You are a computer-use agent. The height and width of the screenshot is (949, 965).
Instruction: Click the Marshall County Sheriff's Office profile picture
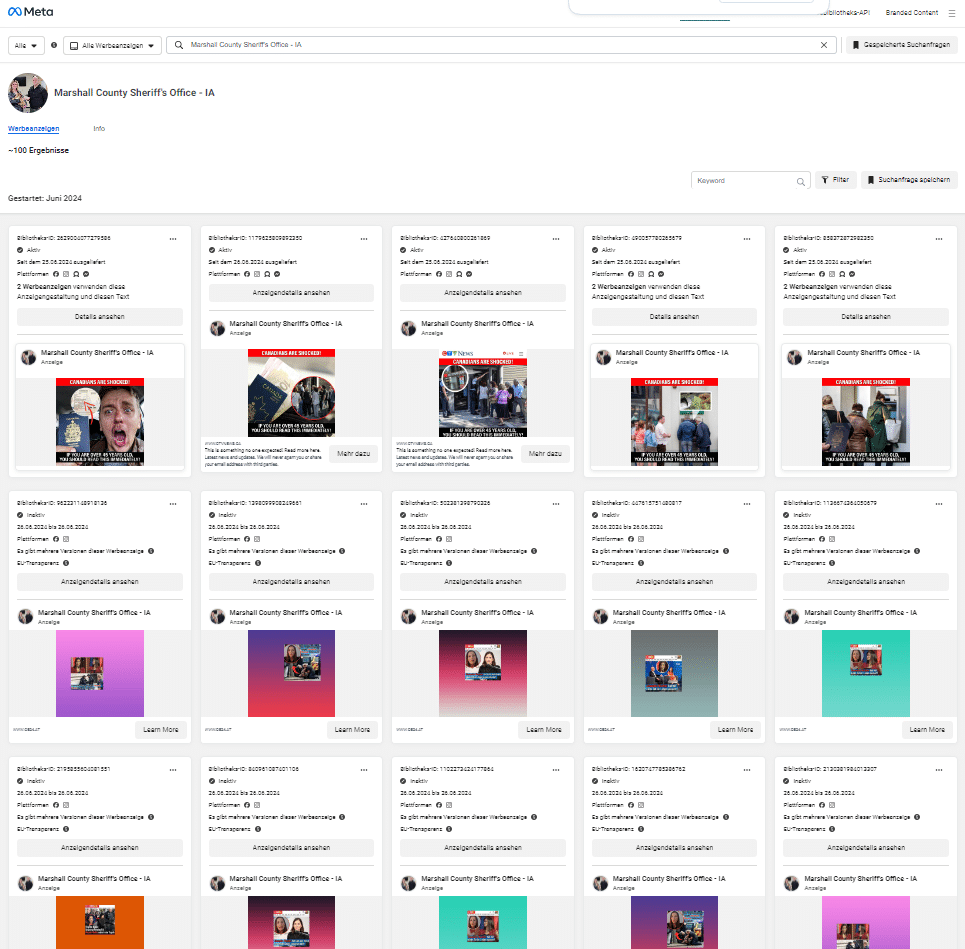point(28,93)
